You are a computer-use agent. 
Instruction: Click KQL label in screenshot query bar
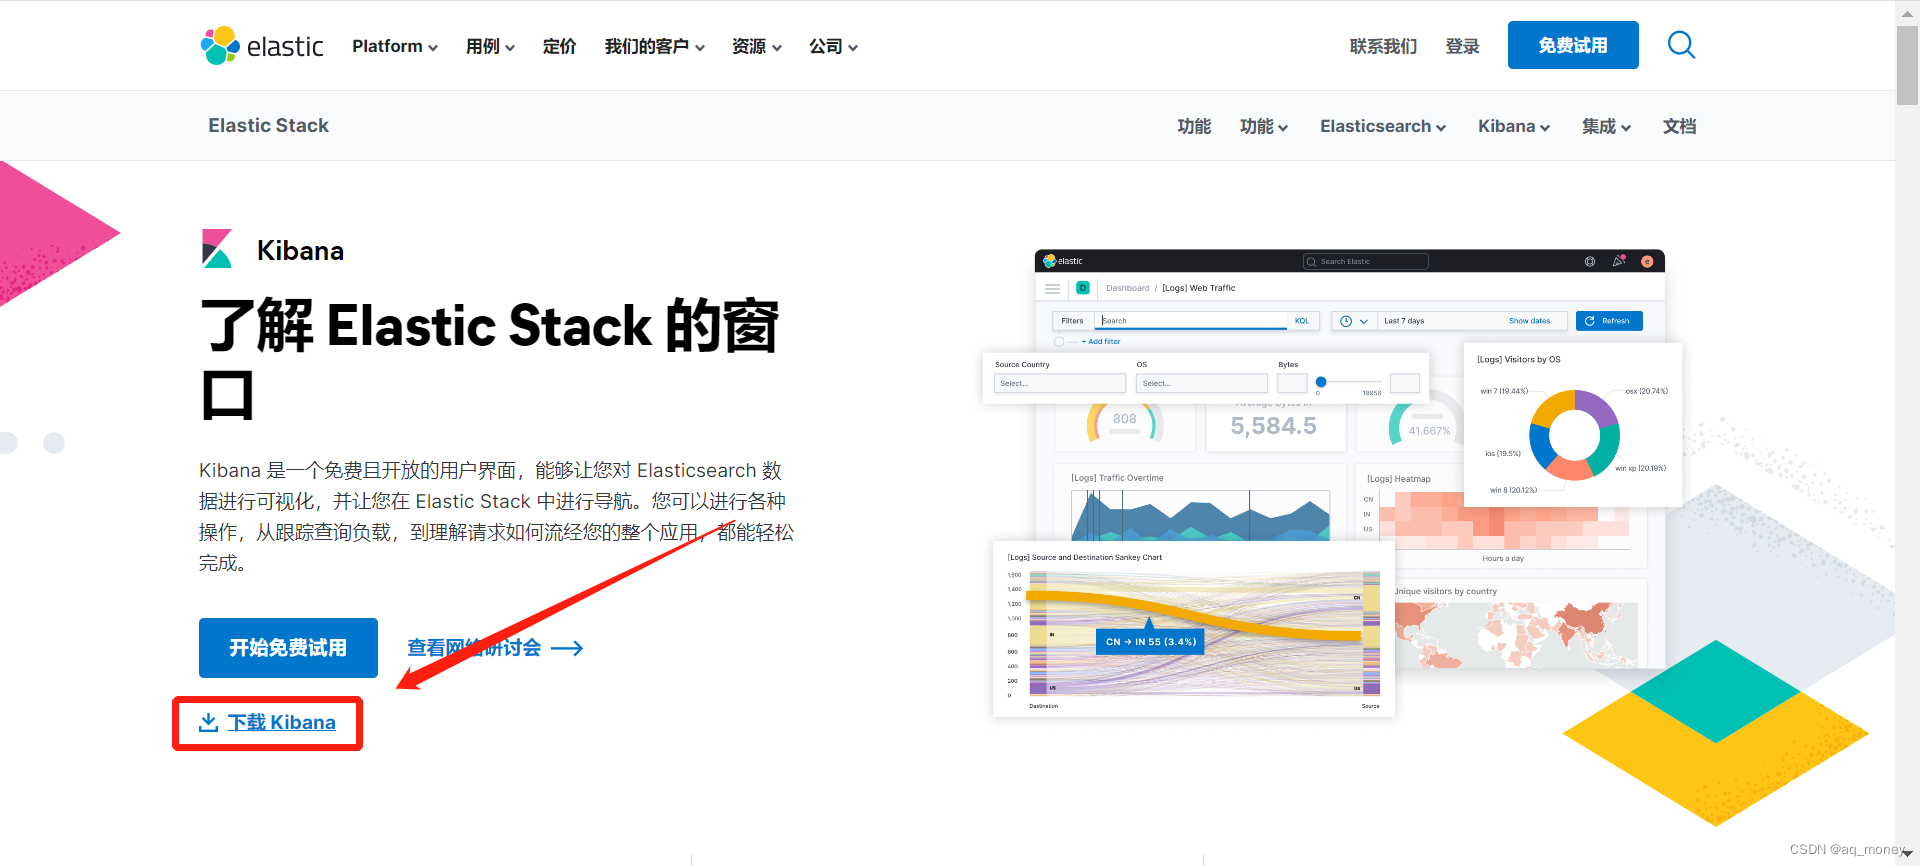1302,321
